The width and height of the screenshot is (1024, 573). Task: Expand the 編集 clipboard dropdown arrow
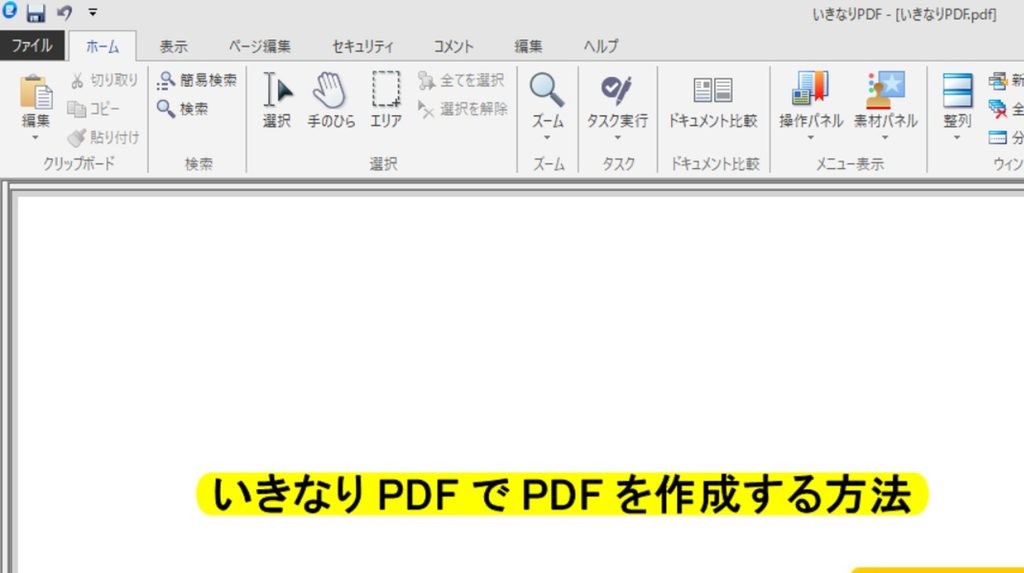[x=35, y=138]
